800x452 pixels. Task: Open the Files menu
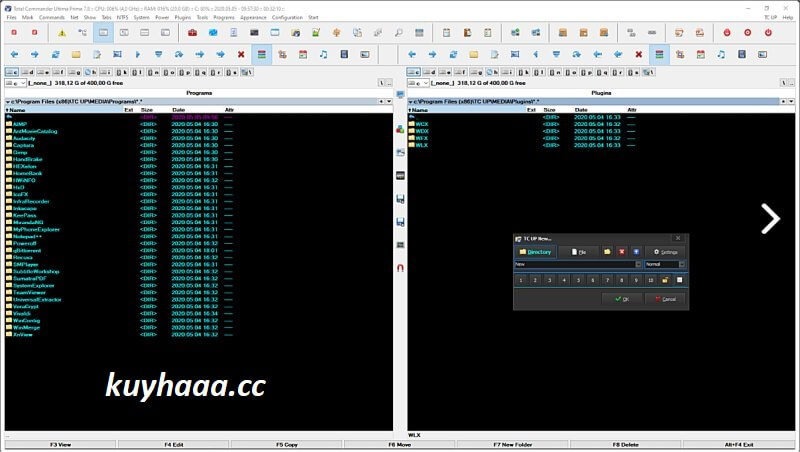(x=11, y=17)
